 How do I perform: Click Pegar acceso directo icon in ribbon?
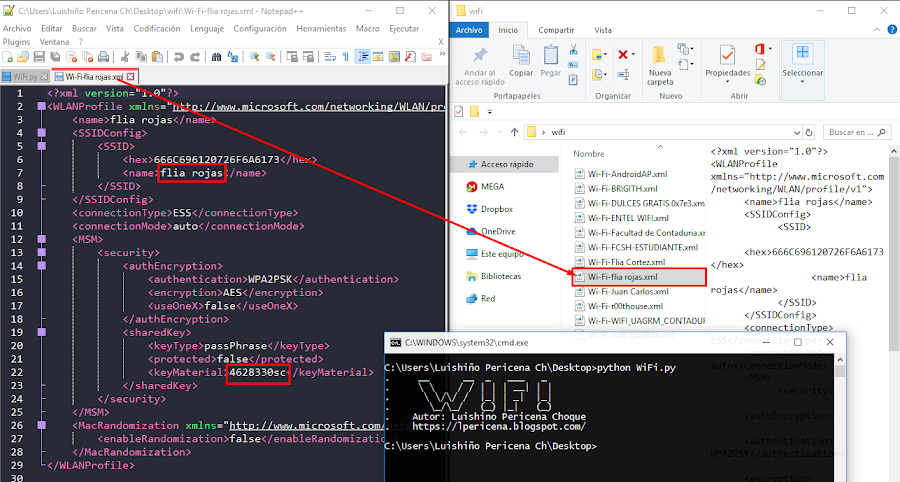pyautogui.click(x=573, y=80)
